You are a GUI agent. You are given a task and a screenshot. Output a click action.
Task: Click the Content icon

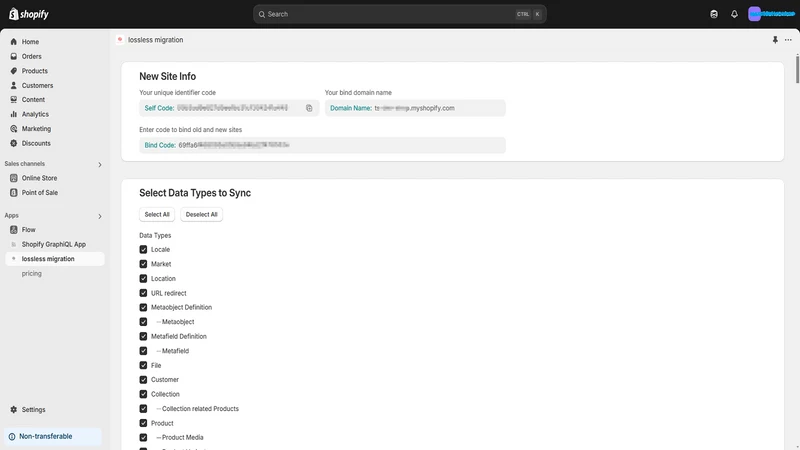tap(14, 99)
